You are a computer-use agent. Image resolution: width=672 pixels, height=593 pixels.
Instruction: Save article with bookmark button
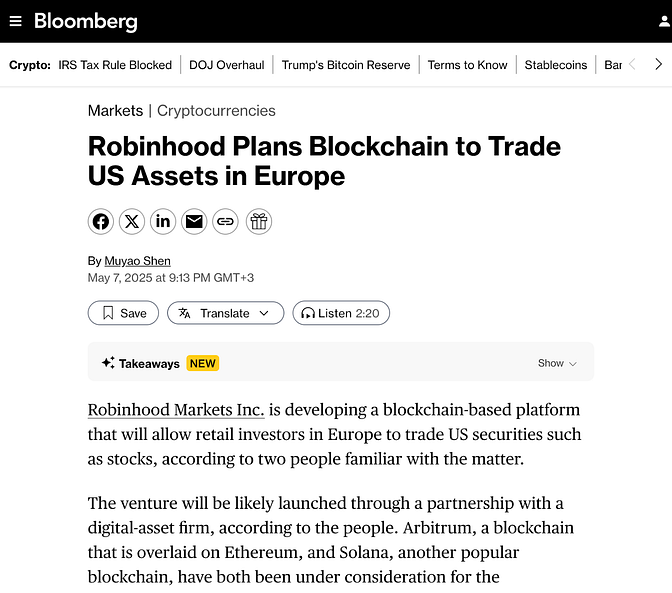point(123,313)
